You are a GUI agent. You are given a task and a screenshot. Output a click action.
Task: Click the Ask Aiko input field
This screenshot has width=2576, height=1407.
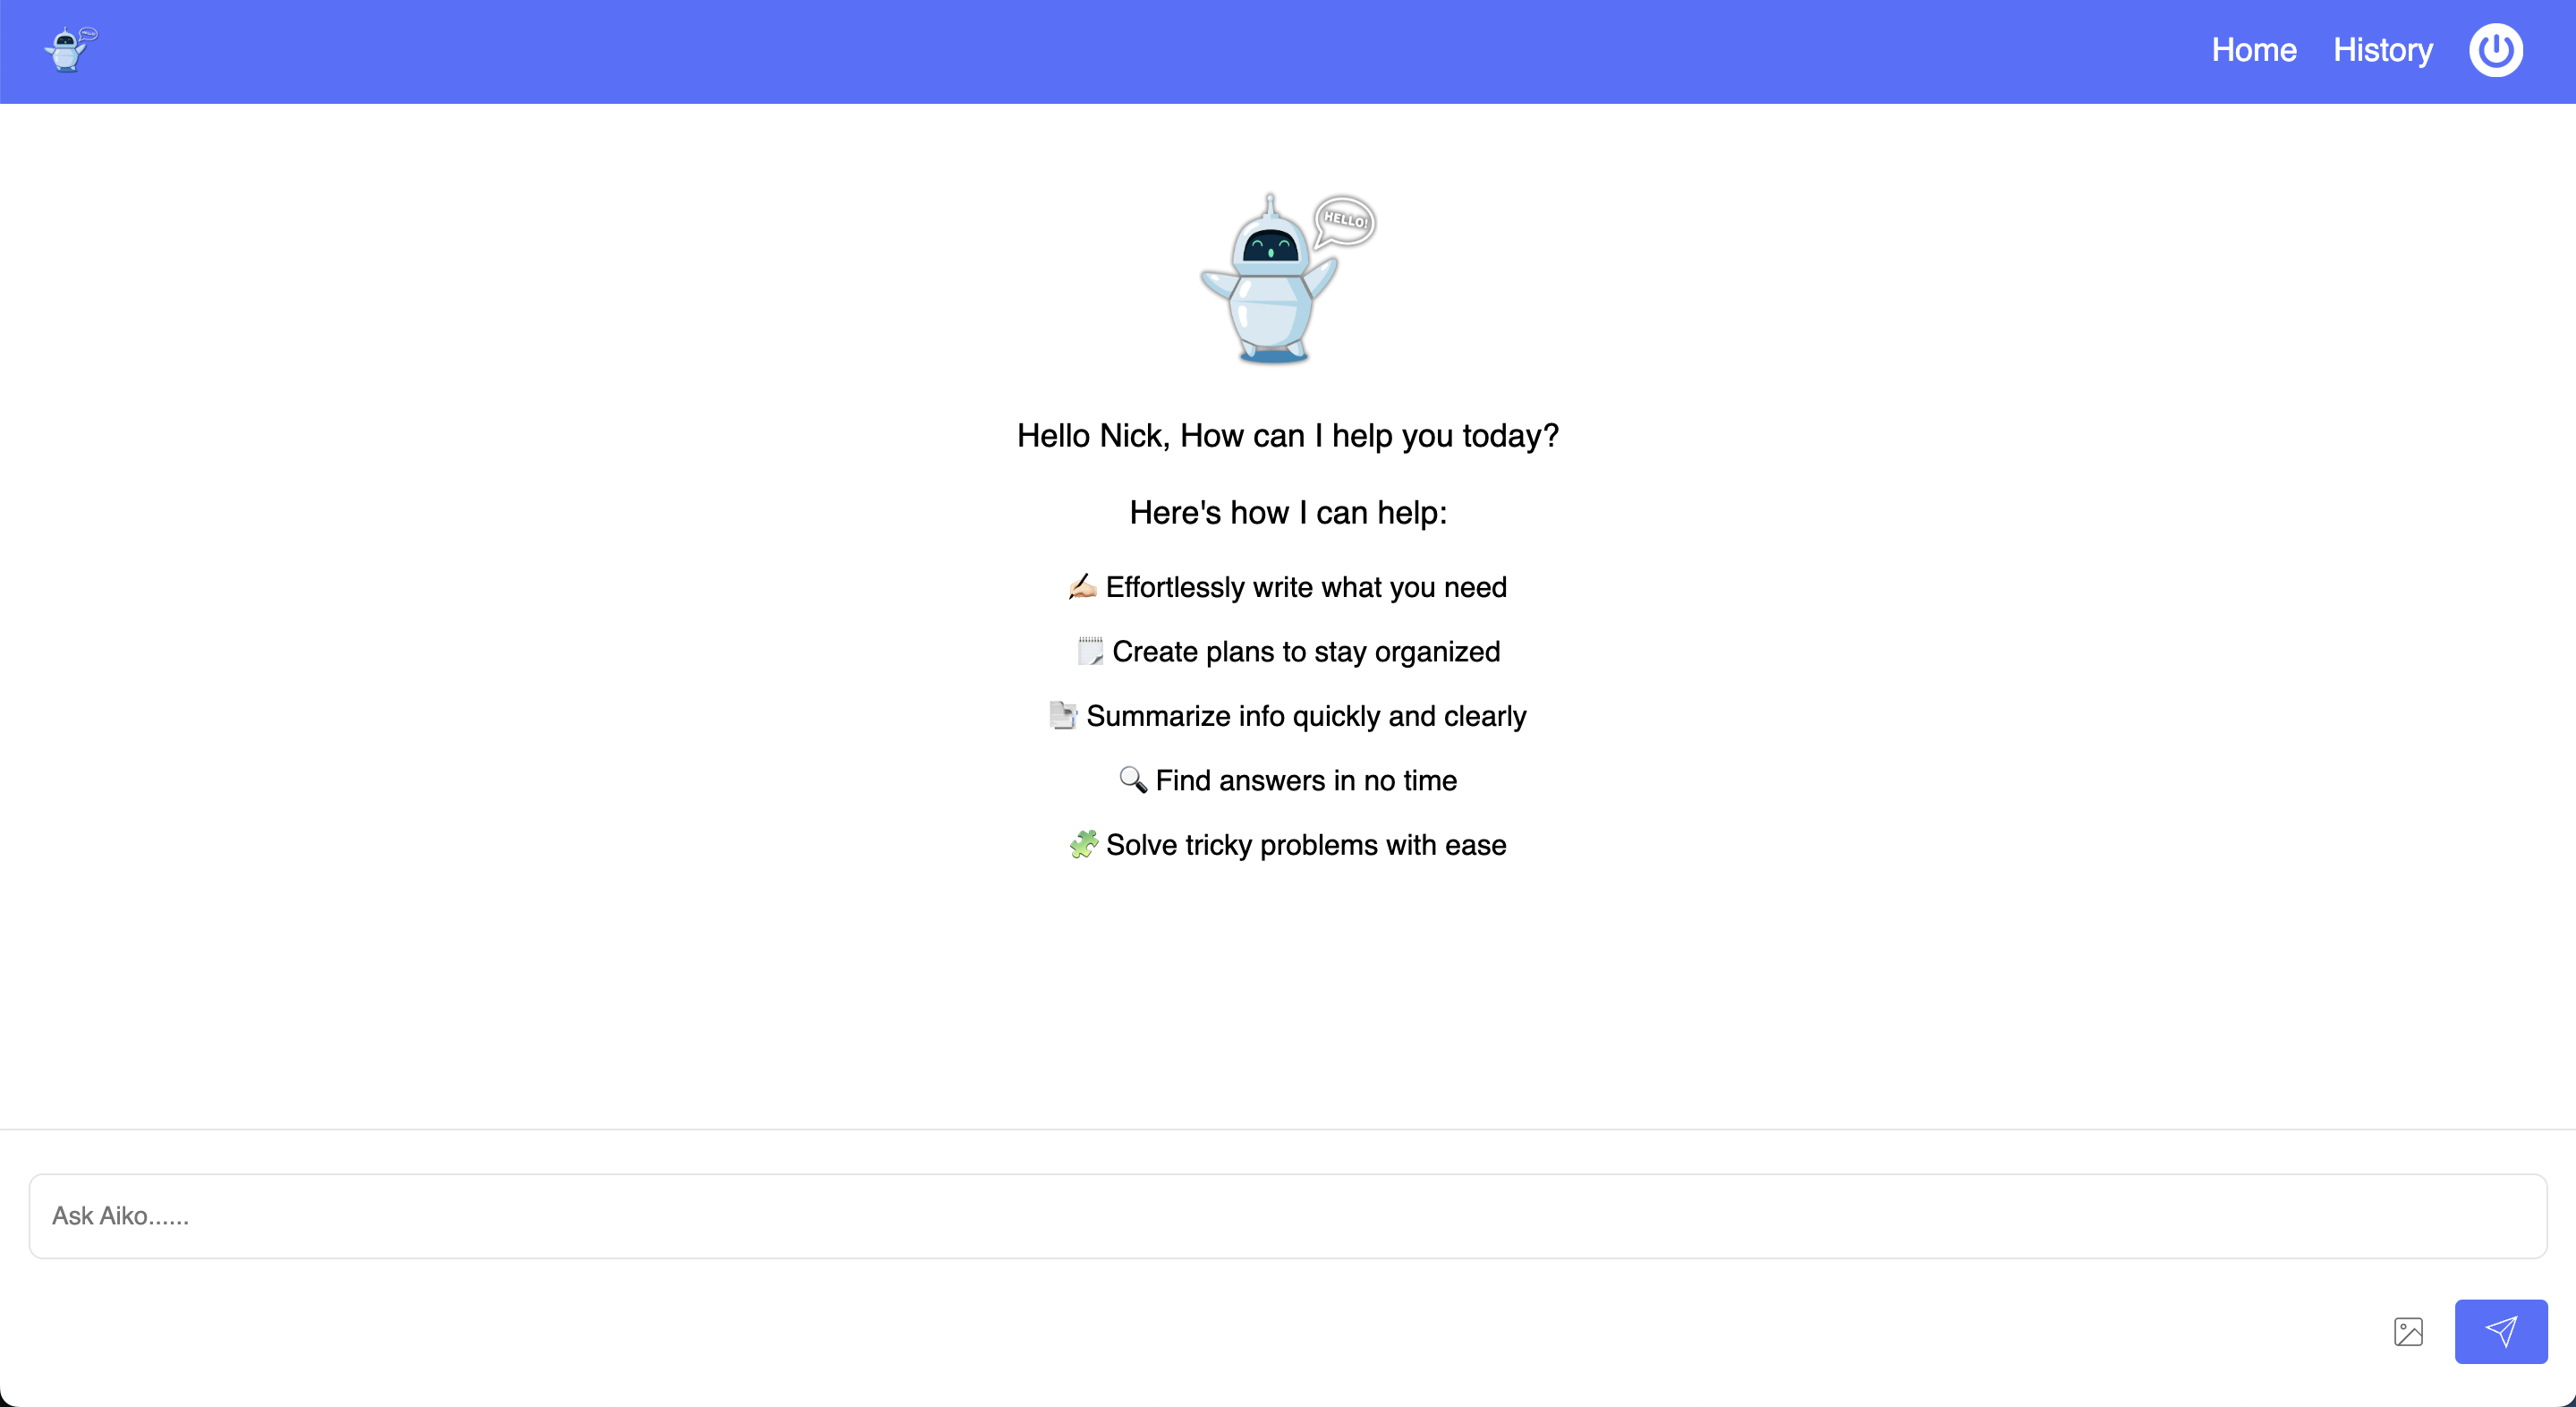(1288, 1215)
